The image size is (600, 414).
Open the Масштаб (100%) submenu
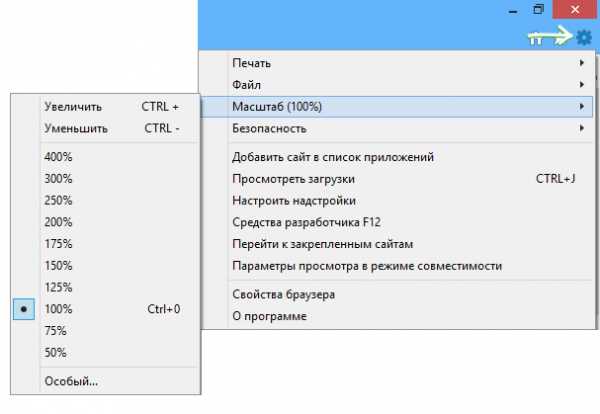(x=277, y=106)
